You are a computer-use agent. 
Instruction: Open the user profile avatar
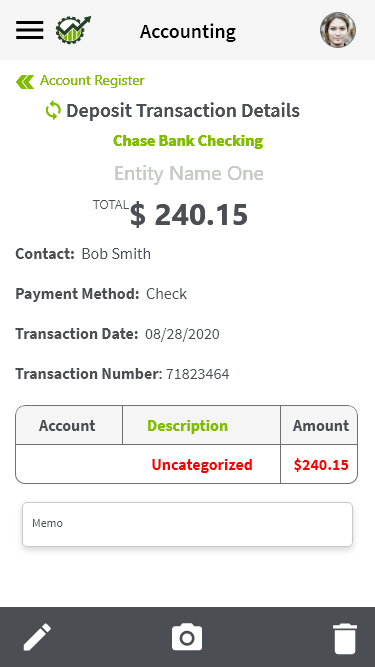(x=338, y=30)
